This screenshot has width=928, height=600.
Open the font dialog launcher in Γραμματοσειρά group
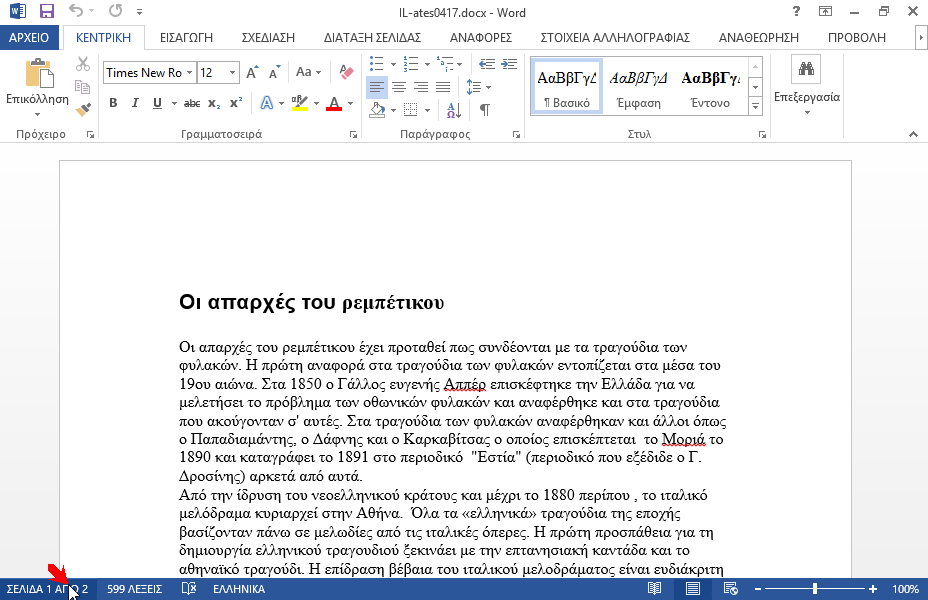[353, 135]
